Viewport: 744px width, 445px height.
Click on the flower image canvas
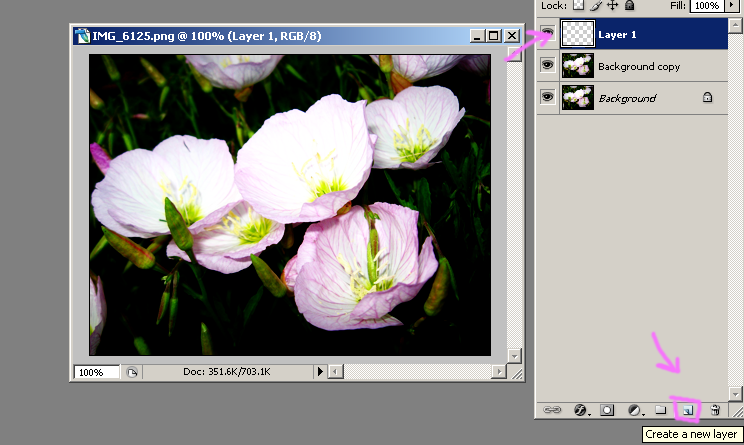(290, 204)
